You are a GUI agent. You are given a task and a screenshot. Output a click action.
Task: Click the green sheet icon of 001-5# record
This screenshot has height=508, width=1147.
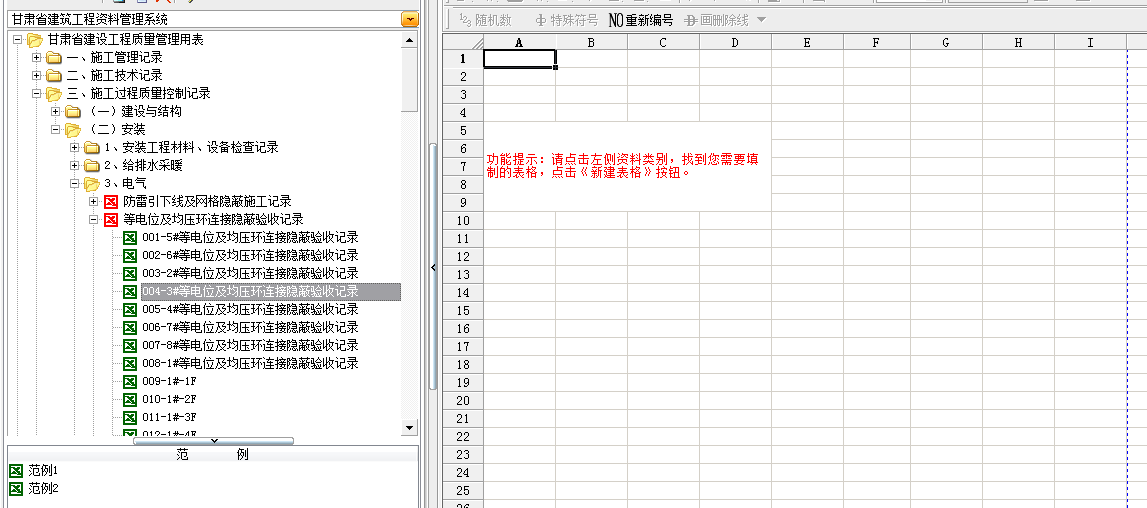point(130,237)
